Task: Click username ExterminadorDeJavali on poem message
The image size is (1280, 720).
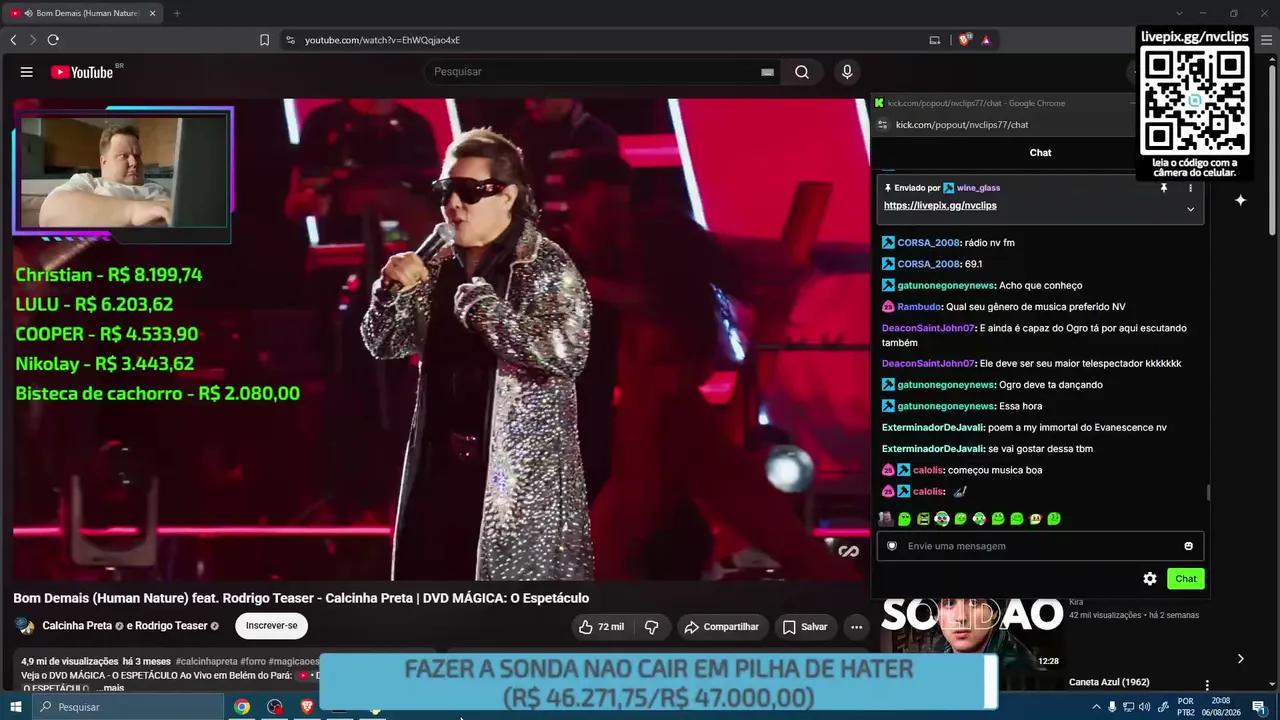Action: (x=933, y=428)
